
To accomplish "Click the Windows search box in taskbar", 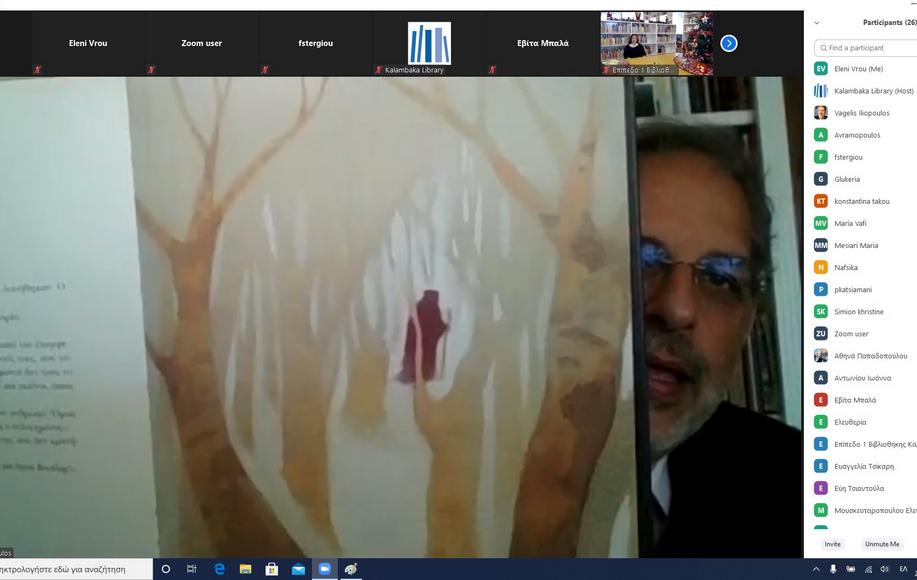I will 76,569.
